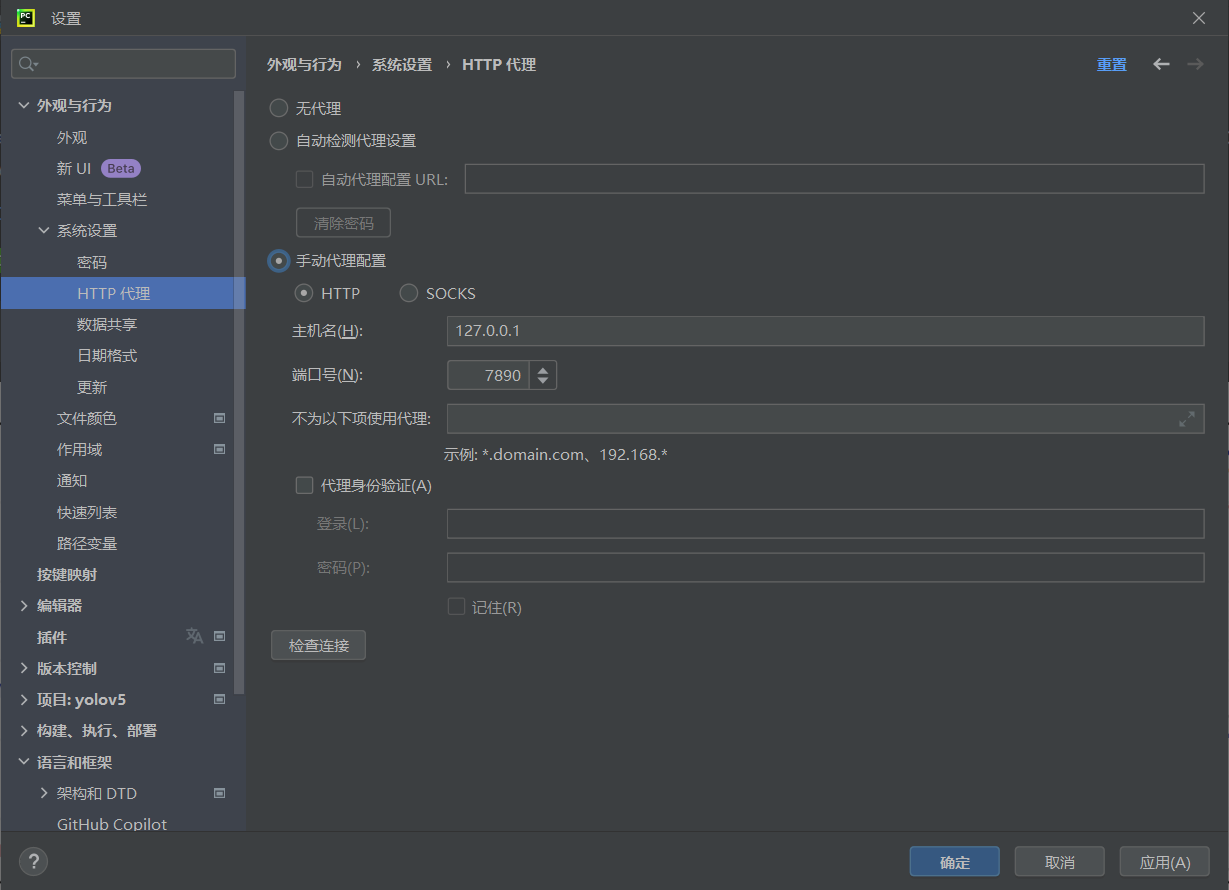The image size is (1229, 890).
Task: Select the 无代理 radio option
Action: pyautogui.click(x=279, y=108)
